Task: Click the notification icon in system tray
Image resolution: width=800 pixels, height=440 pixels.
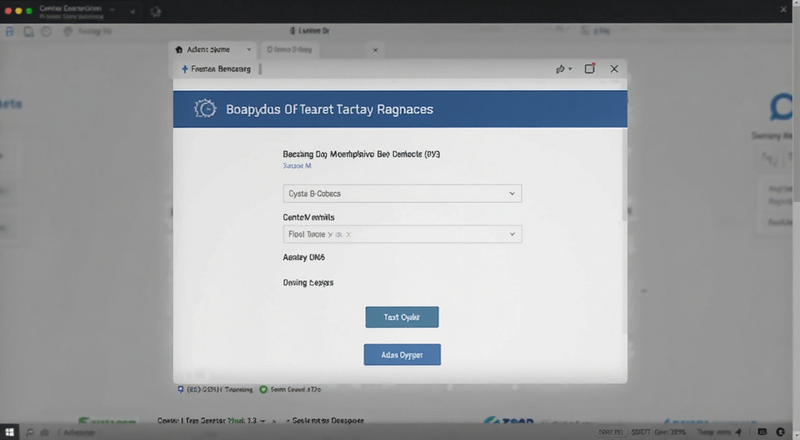Action: pos(762,432)
